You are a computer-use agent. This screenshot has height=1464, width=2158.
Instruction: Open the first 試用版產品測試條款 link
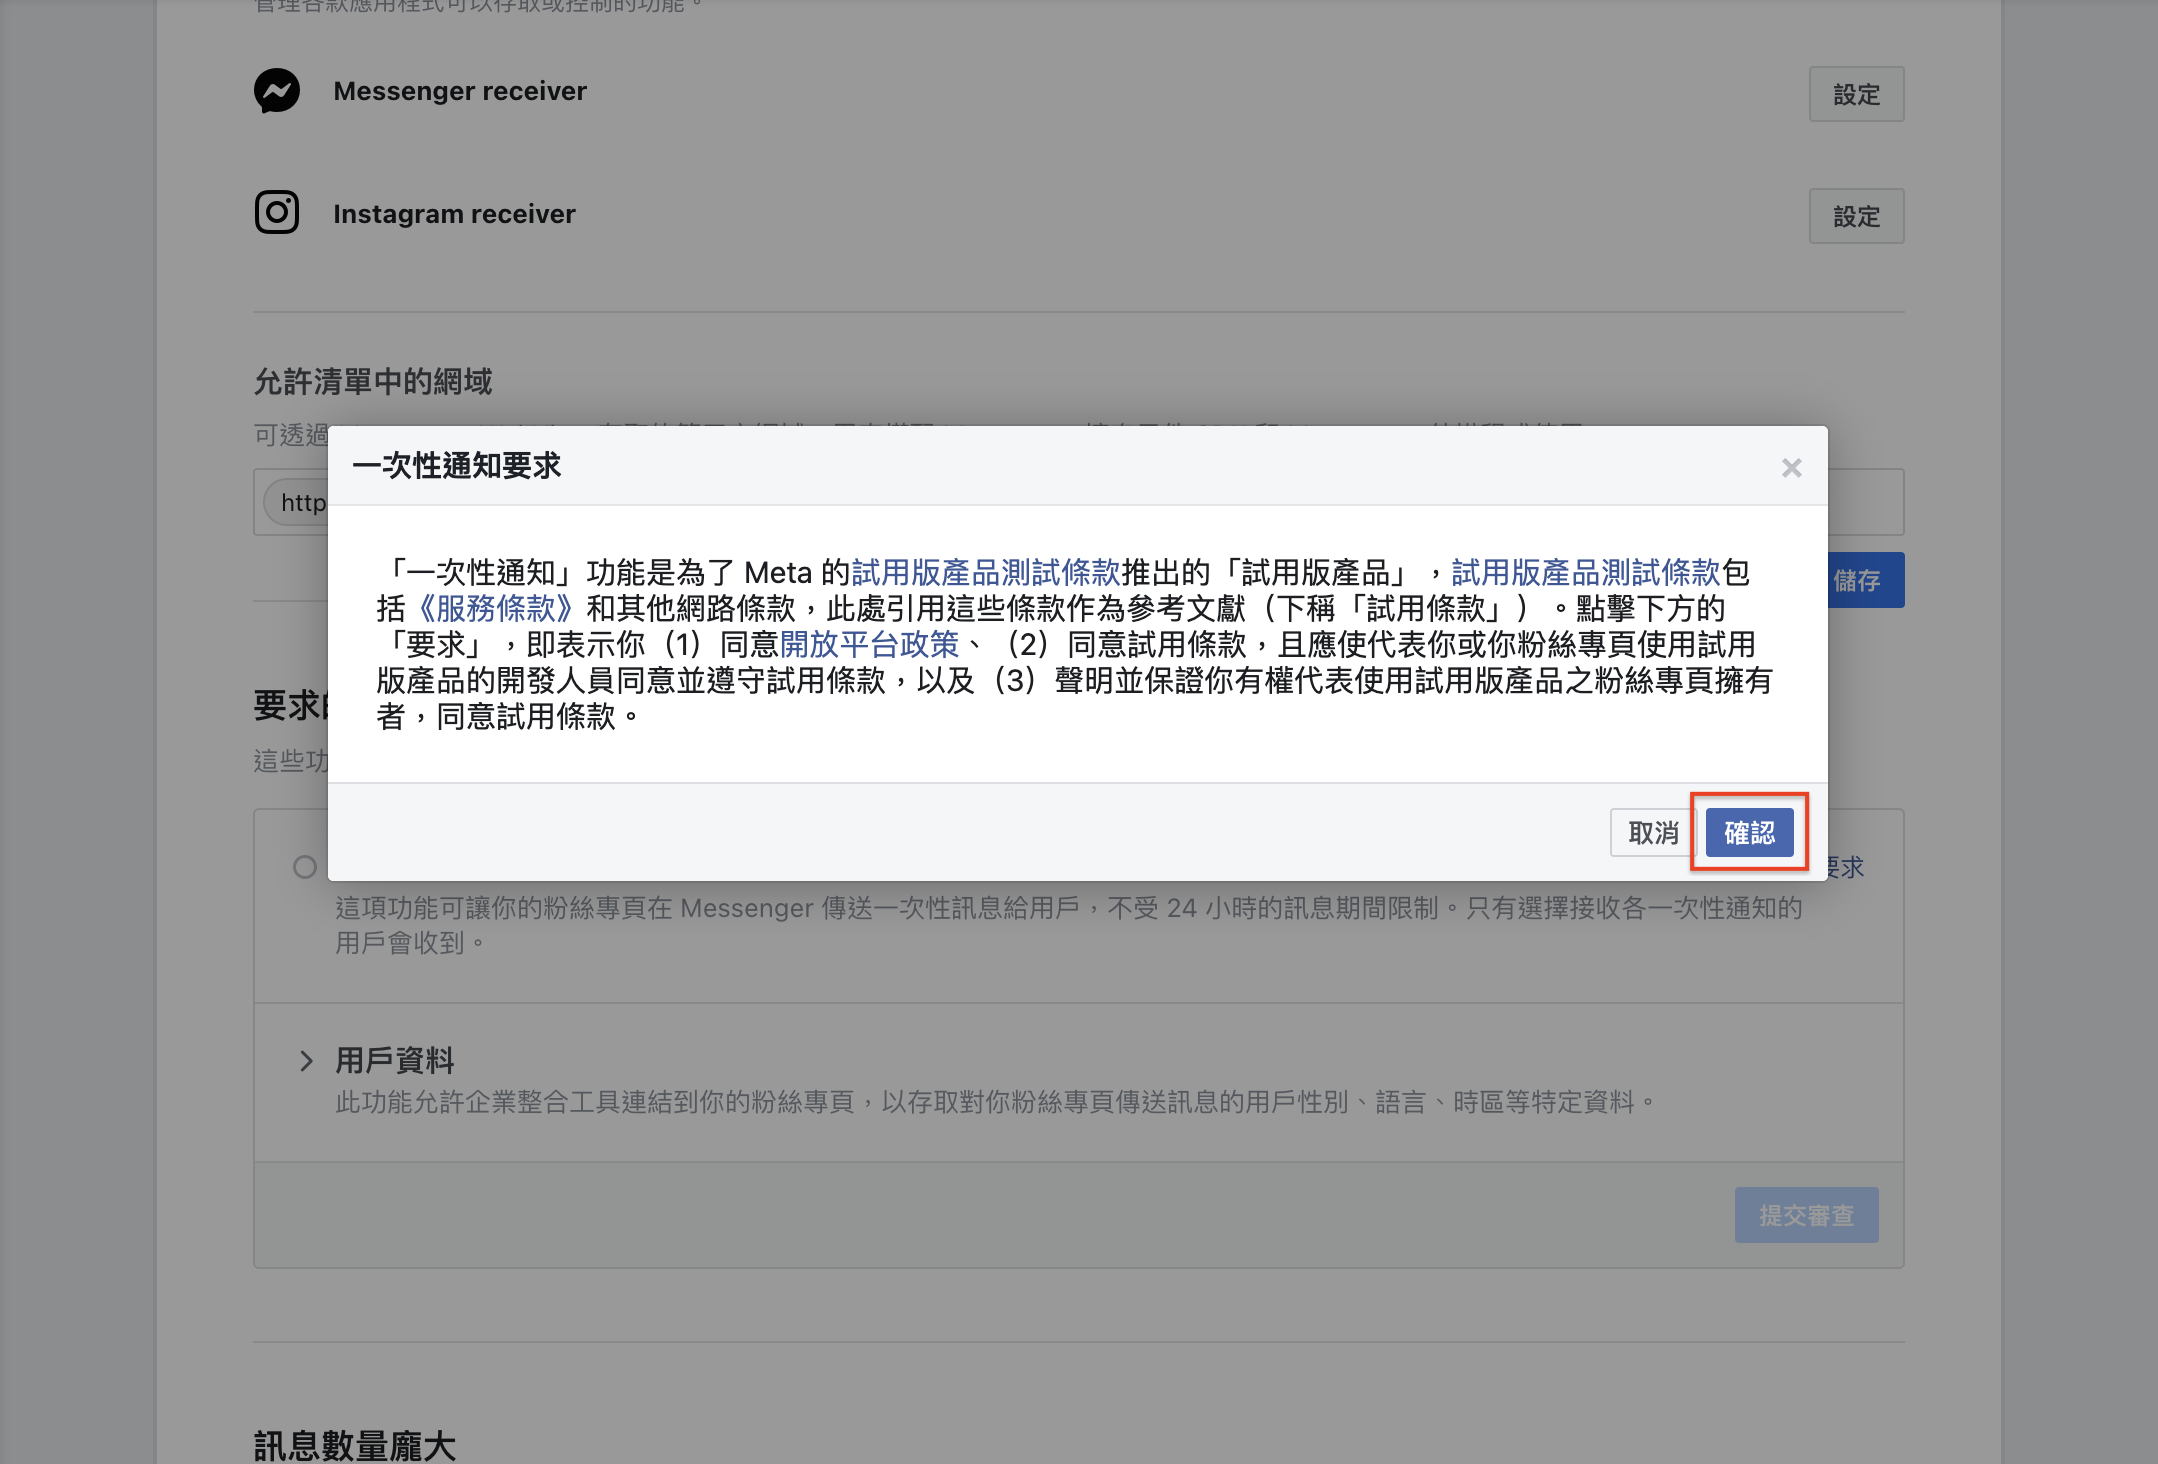(x=986, y=572)
